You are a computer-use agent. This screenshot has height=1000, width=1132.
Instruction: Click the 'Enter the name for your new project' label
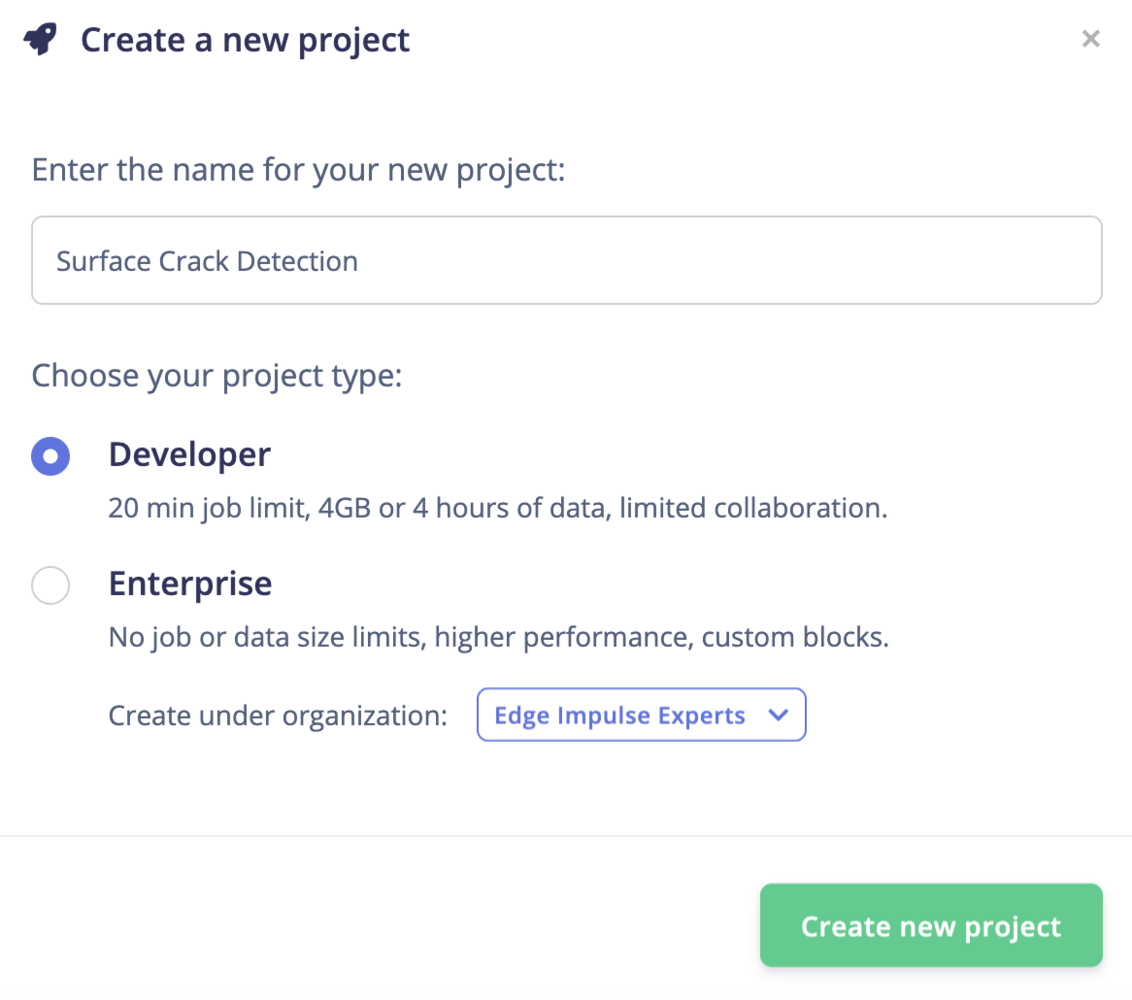pyautogui.click(x=298, y=169)
